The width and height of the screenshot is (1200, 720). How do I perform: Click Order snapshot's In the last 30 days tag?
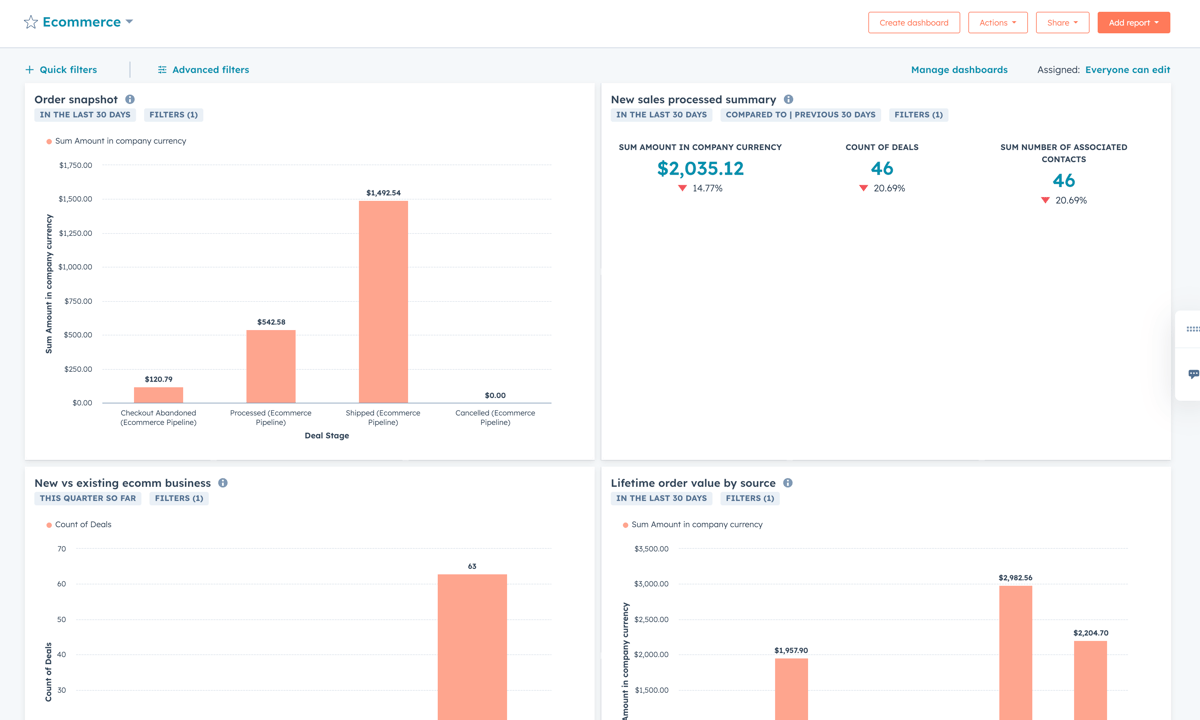pyautogui.click(x=85, y=115)
